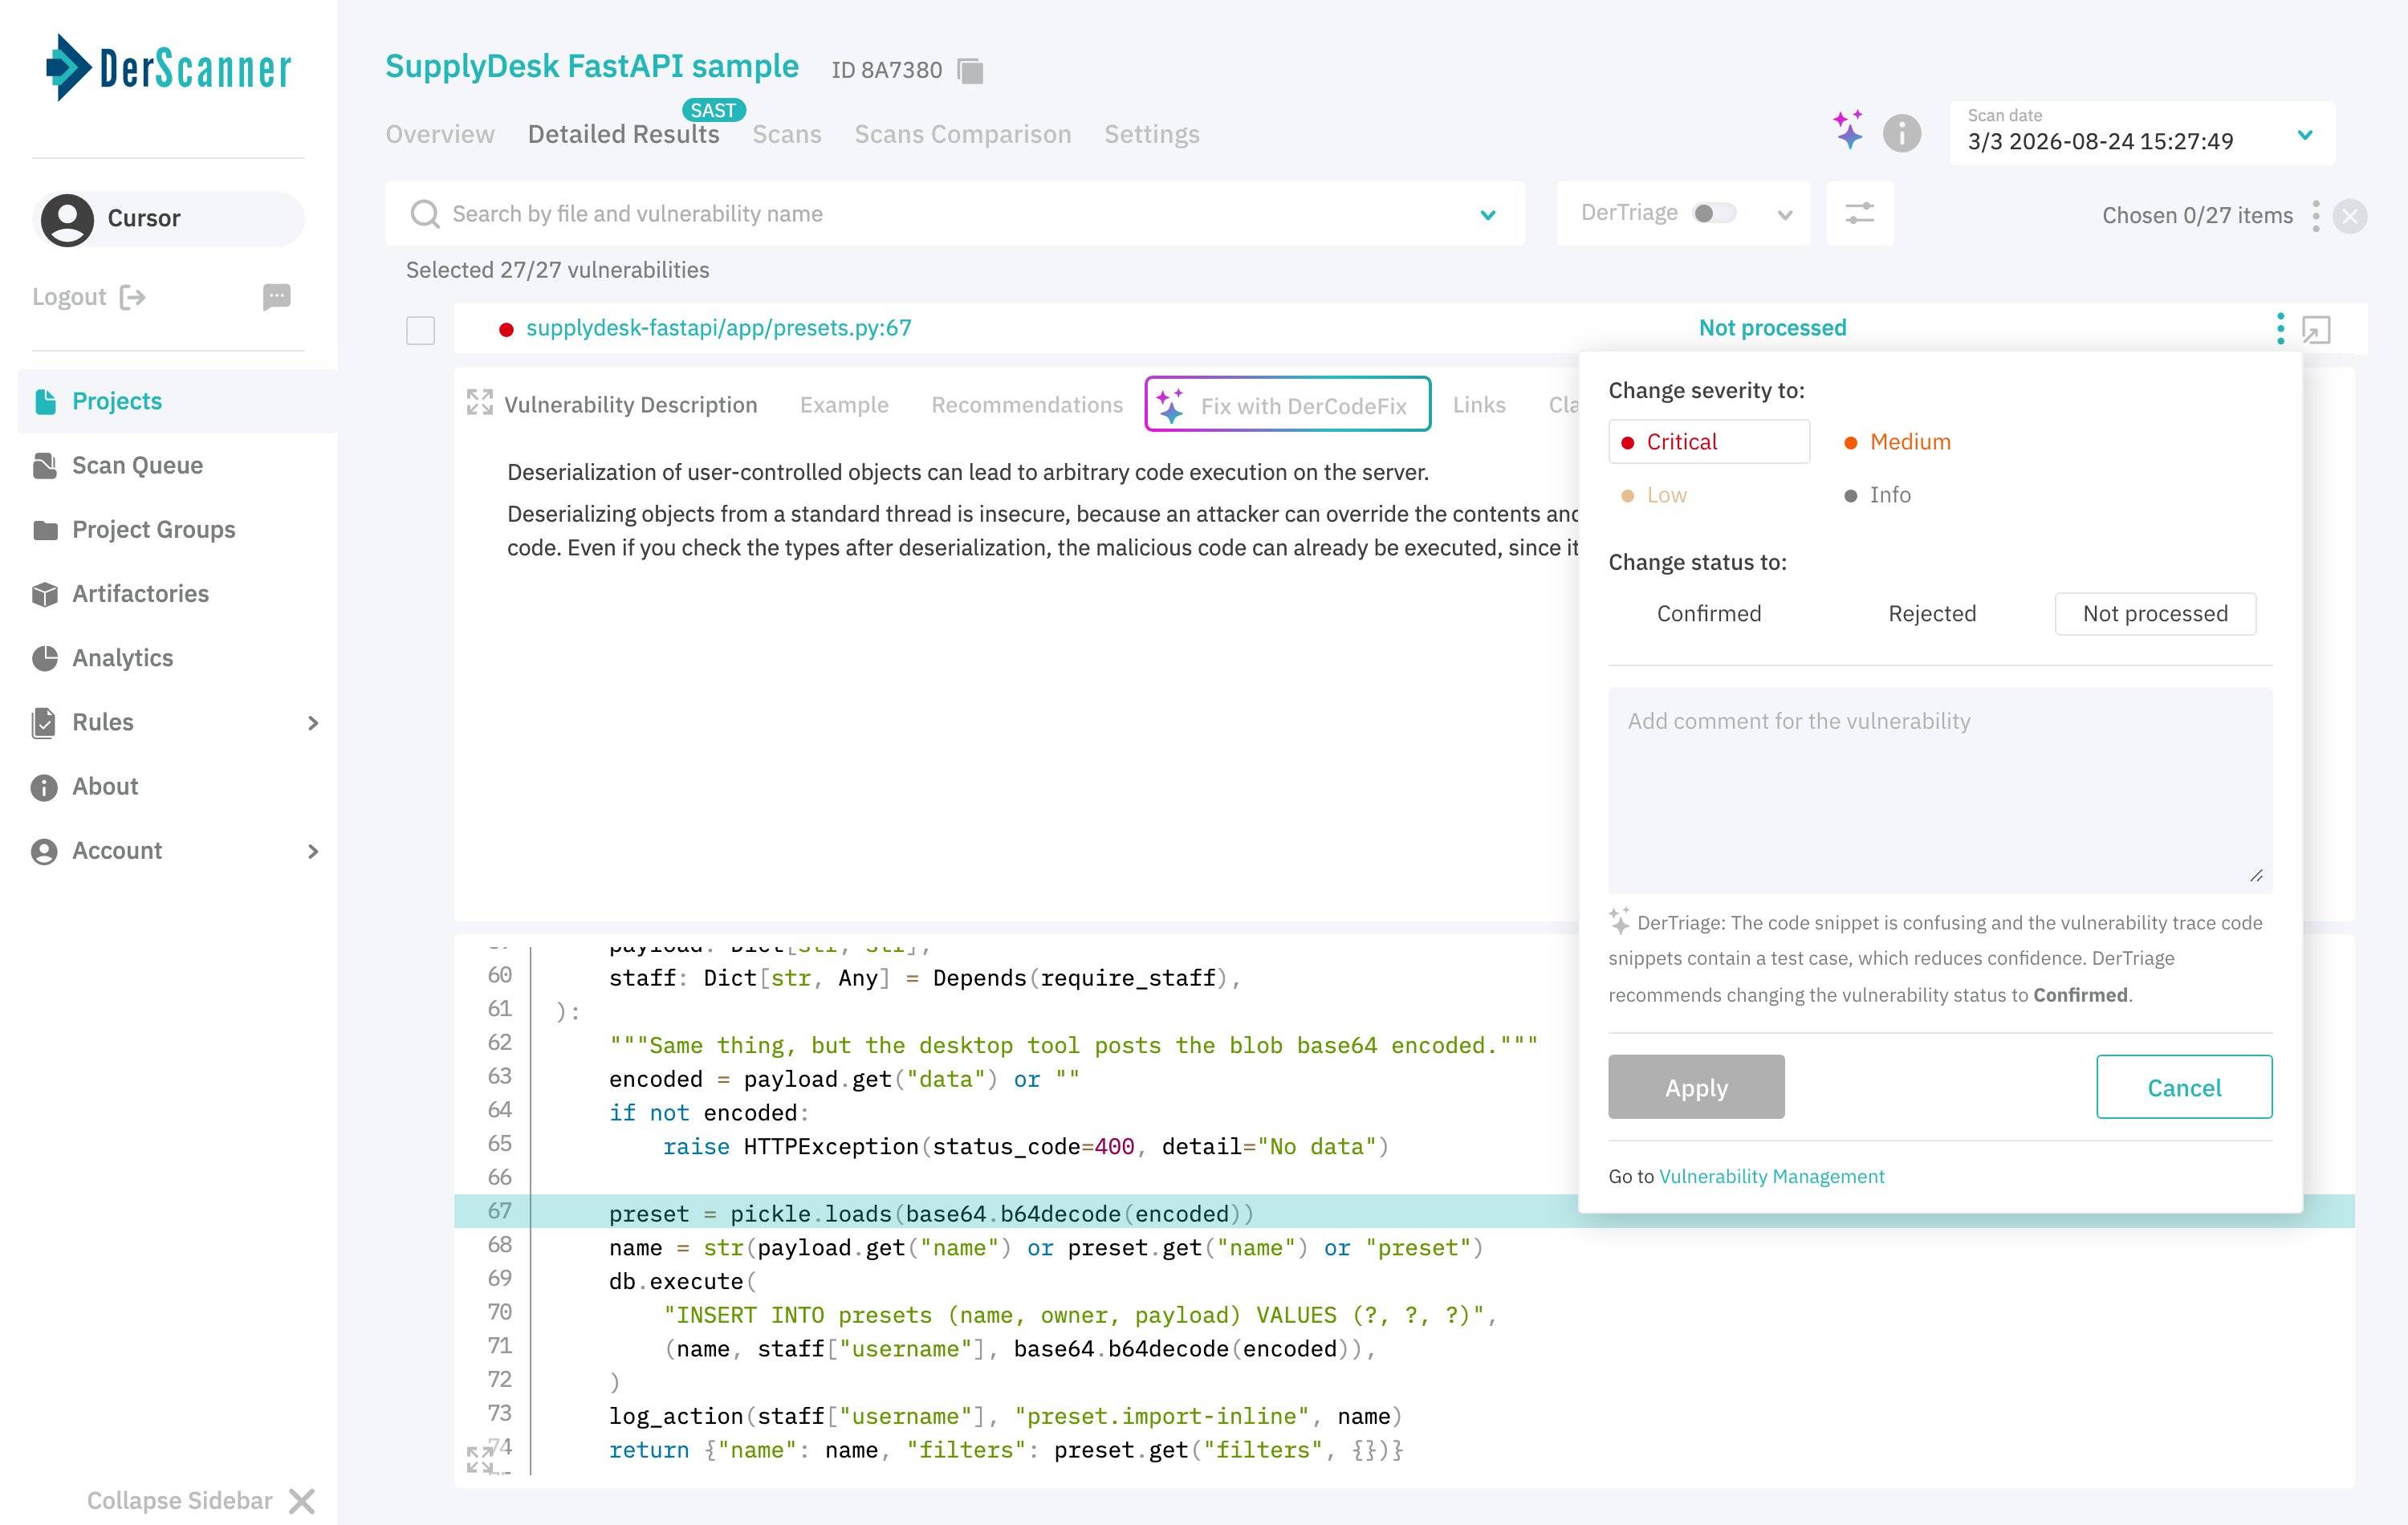
Task: Click the Account person icon
Action: click(44, 851)
